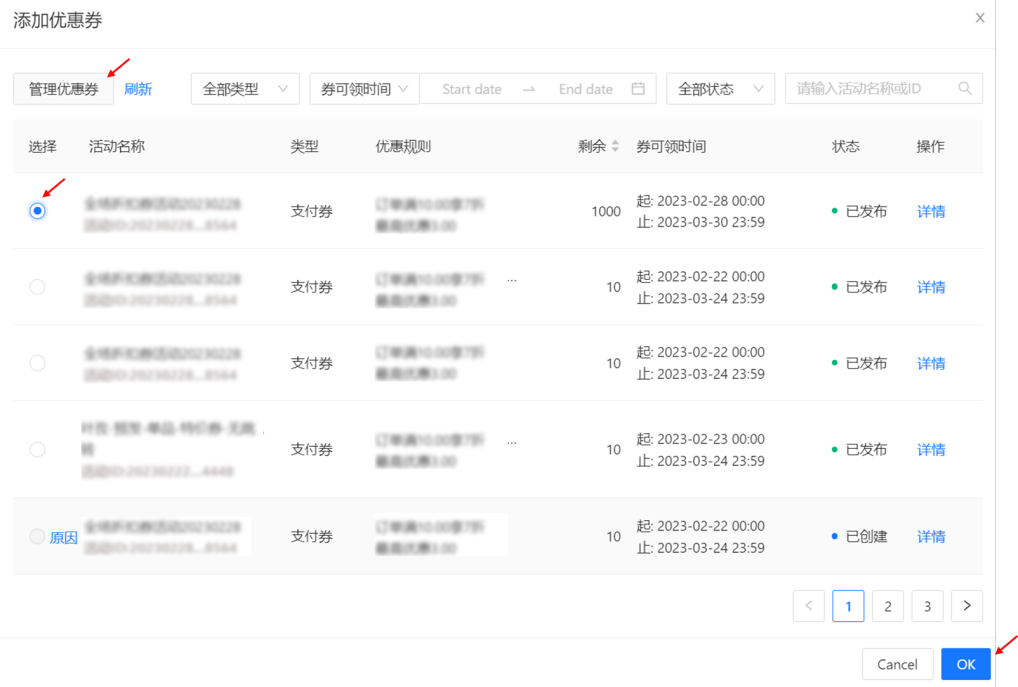The width and height of the screenshot is (1018, 687).
Task: Open the 券可领时间 dropdown
Action: 364,89
